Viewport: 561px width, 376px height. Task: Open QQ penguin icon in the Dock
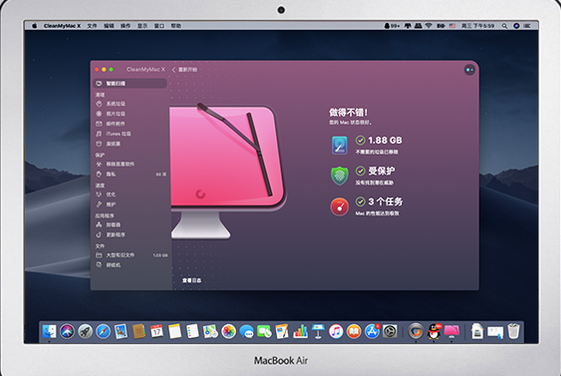(x=434, y=332)
